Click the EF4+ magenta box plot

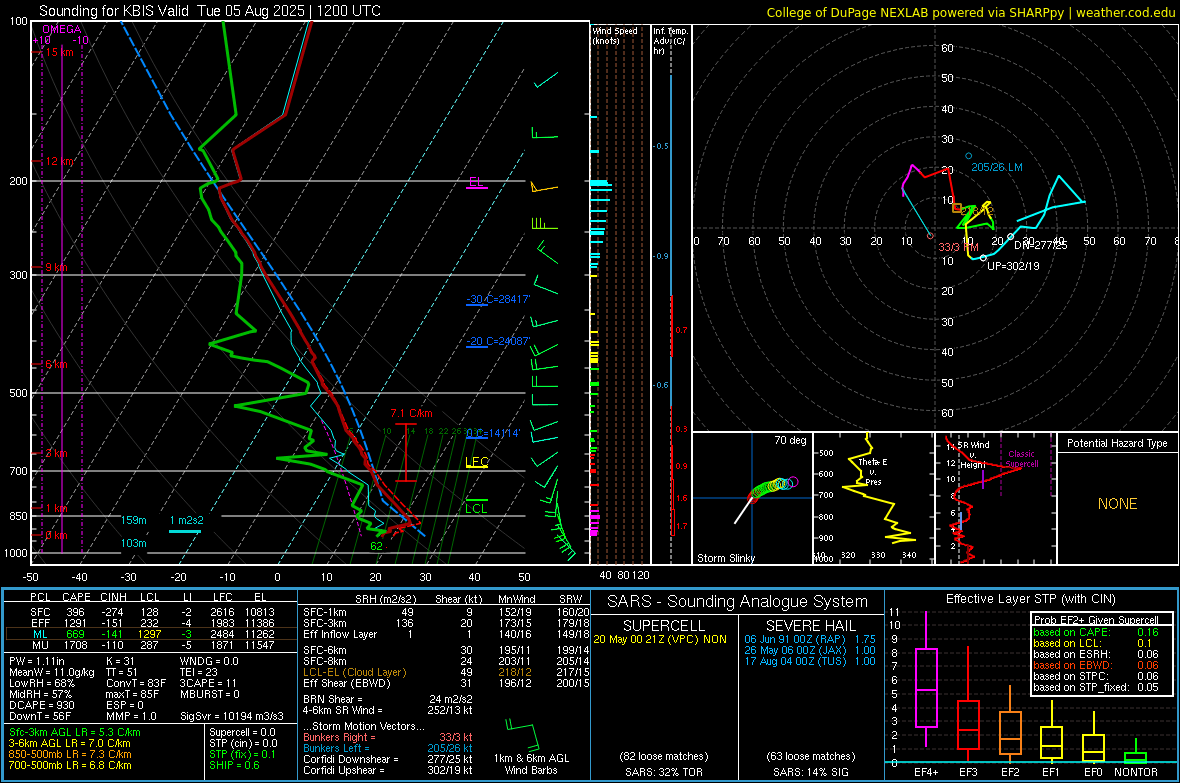coord(926,687)
